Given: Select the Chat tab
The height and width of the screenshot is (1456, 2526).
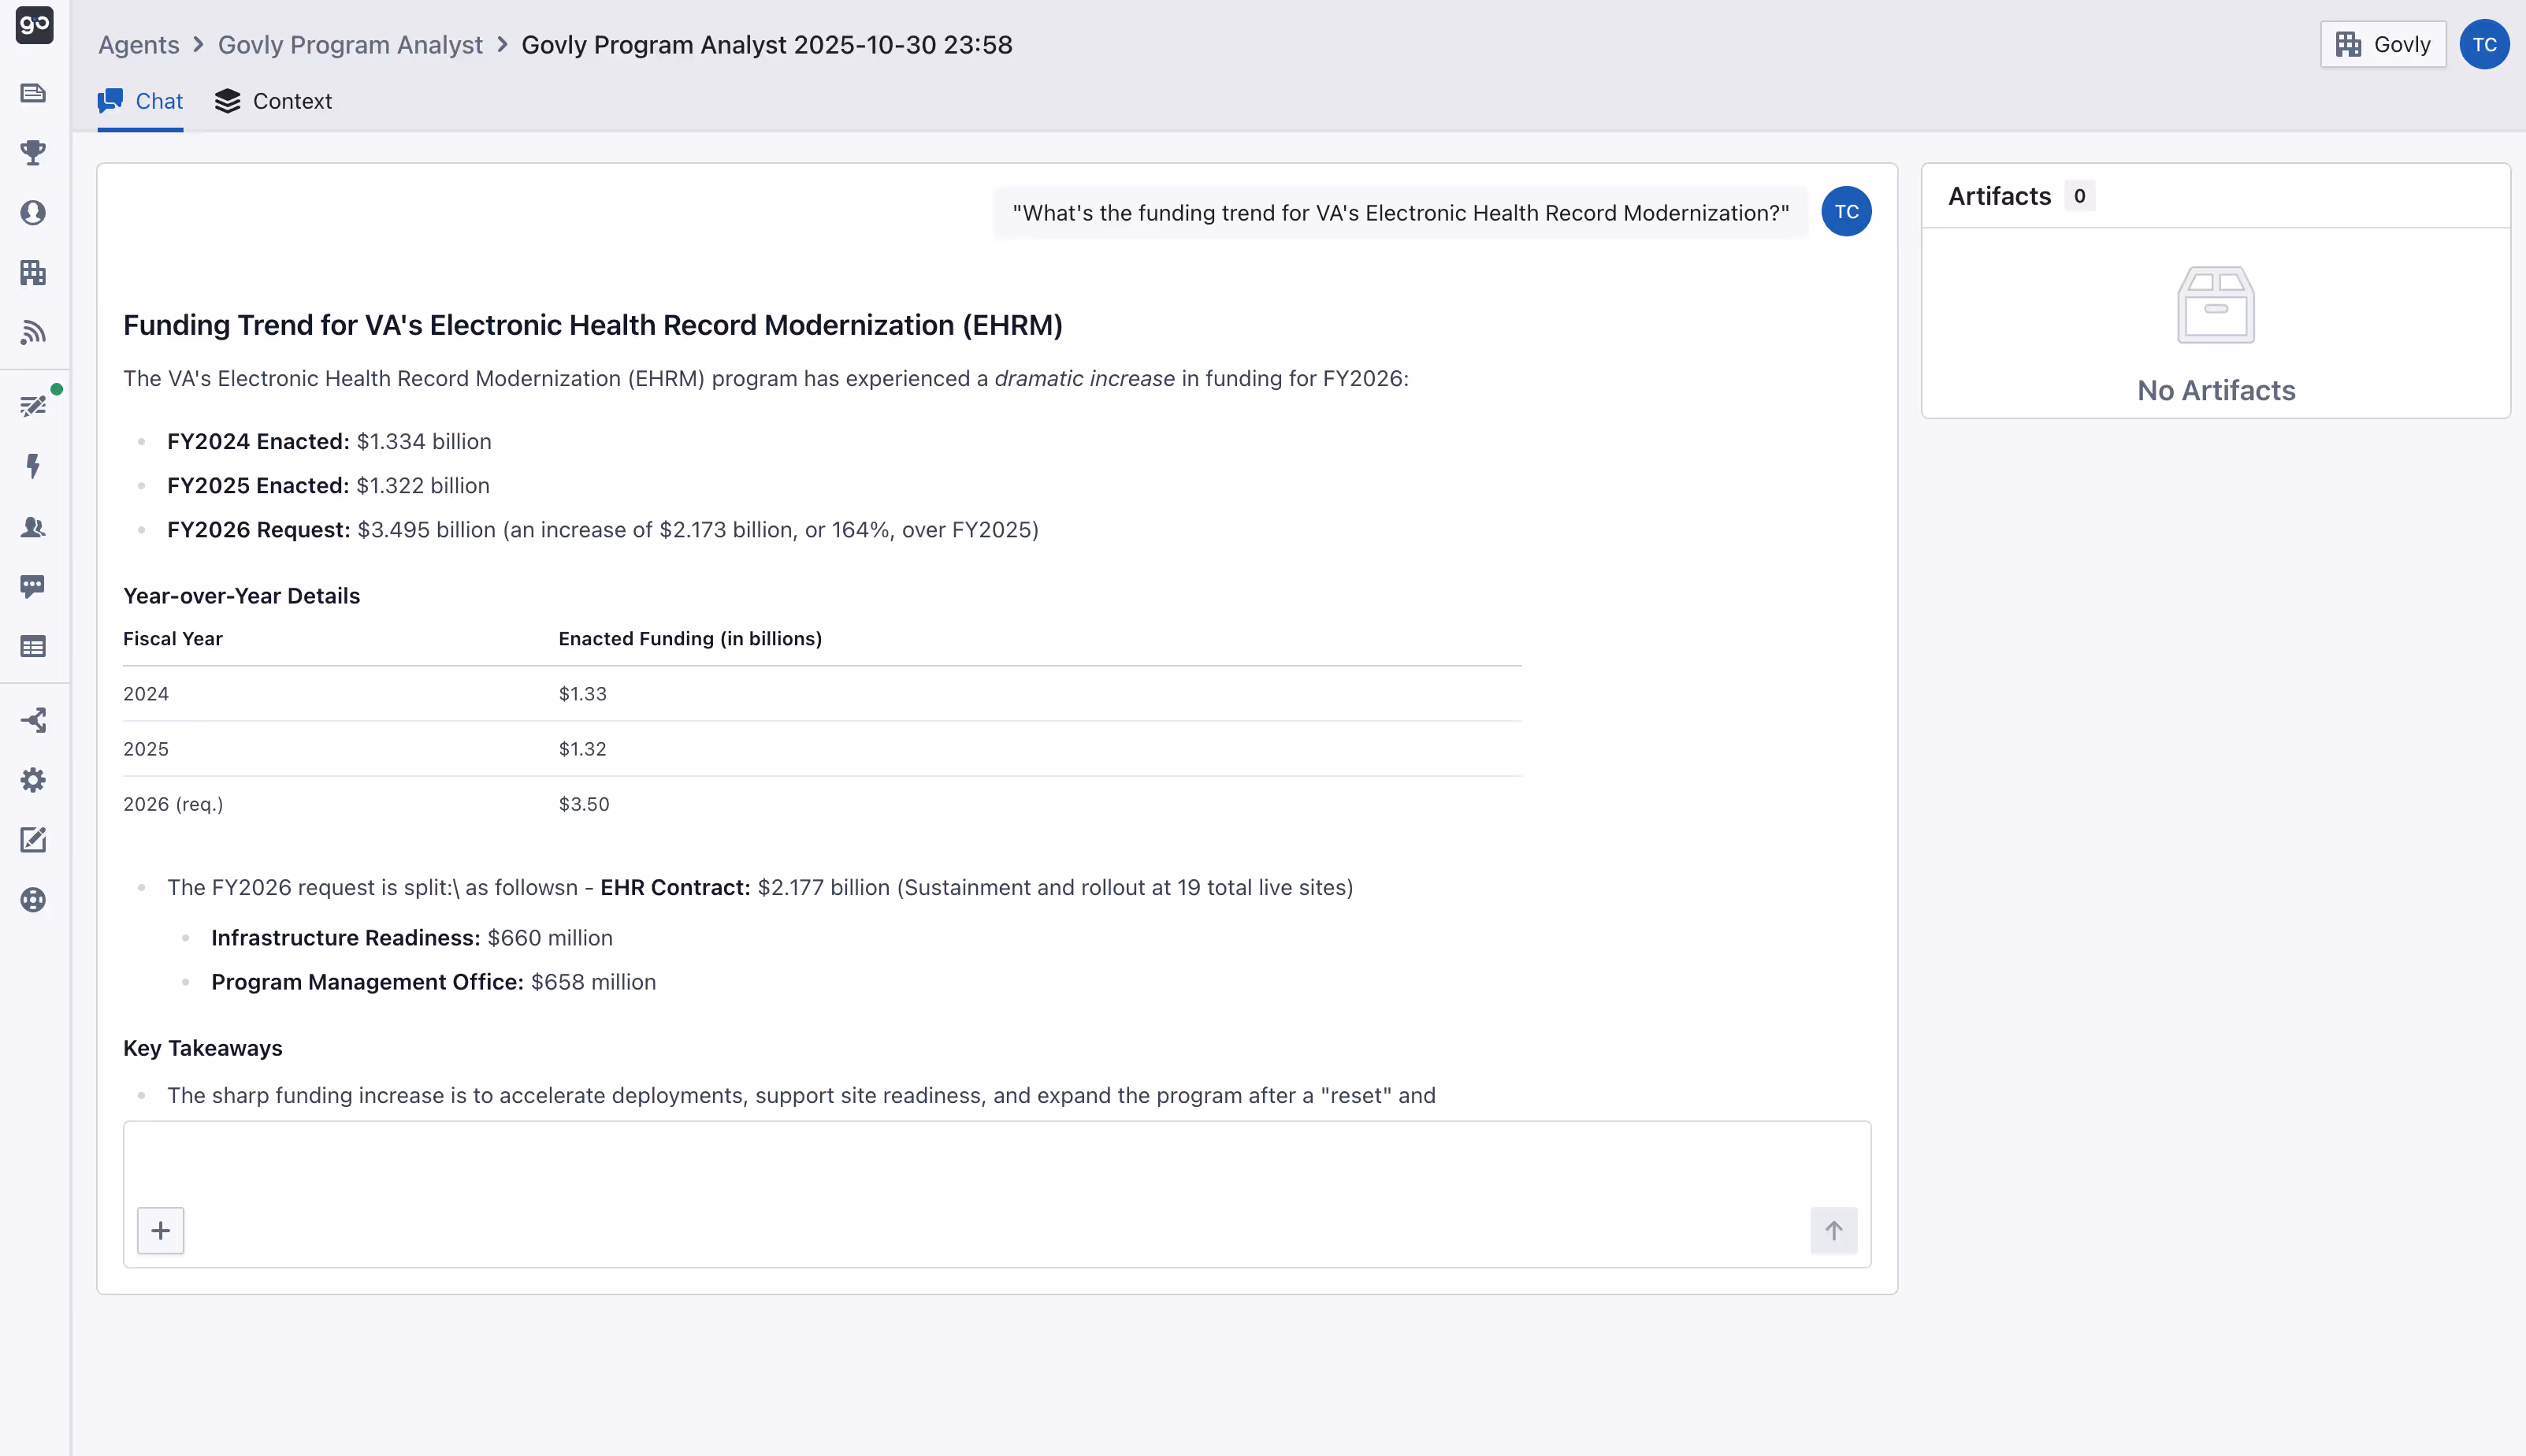Looking at the screenshot, I should click(x=140, y=101).
